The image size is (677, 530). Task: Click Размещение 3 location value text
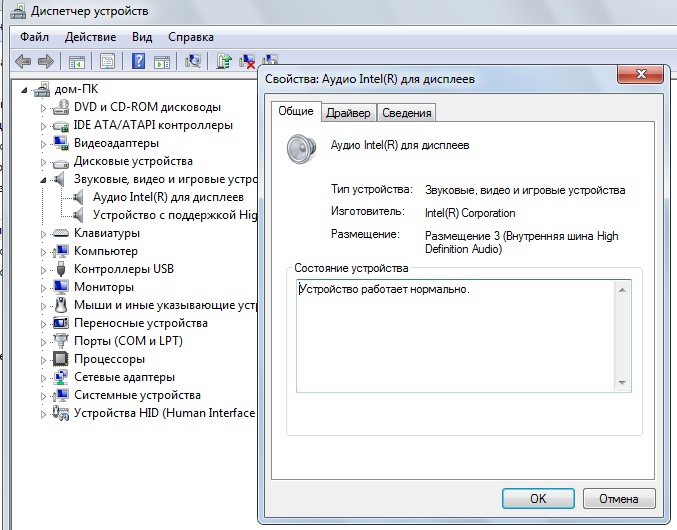pos(522,243)
